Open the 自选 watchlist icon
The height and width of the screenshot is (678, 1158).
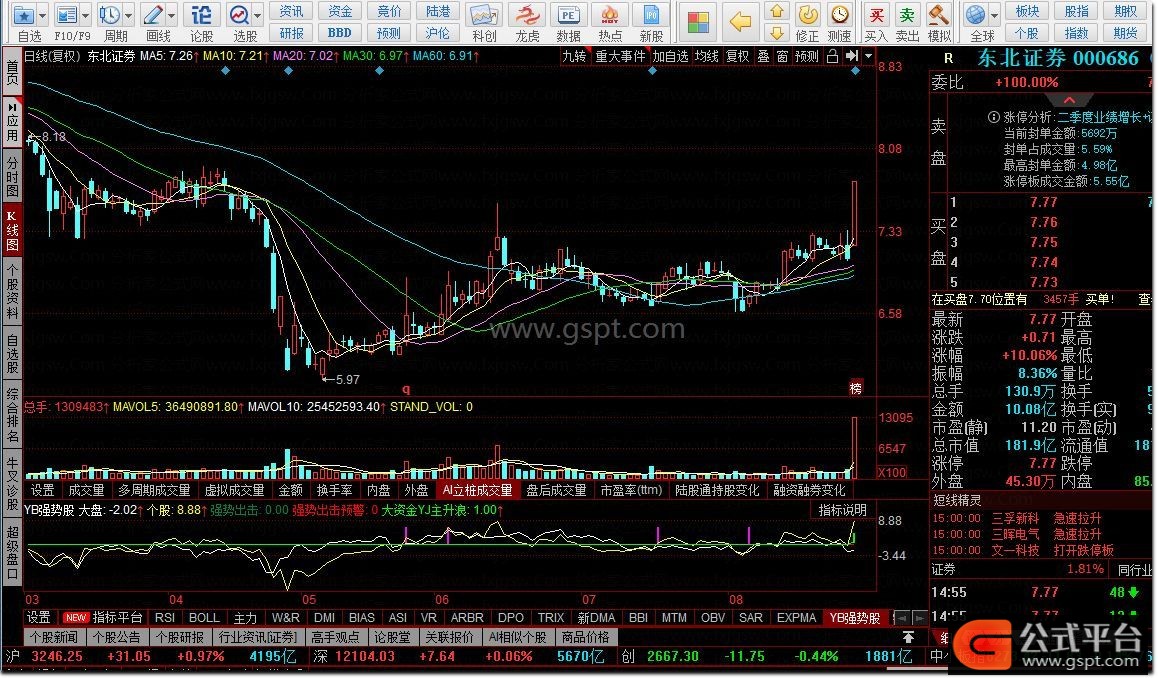point(24,15)
